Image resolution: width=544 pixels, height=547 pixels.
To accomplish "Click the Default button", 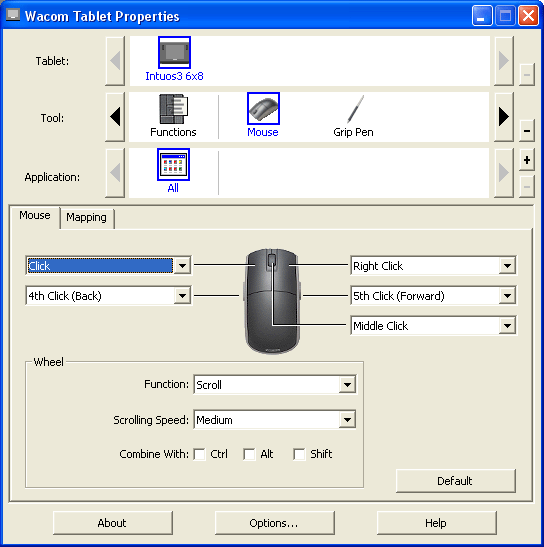I will pyautogui.click(x=455, y=481).
